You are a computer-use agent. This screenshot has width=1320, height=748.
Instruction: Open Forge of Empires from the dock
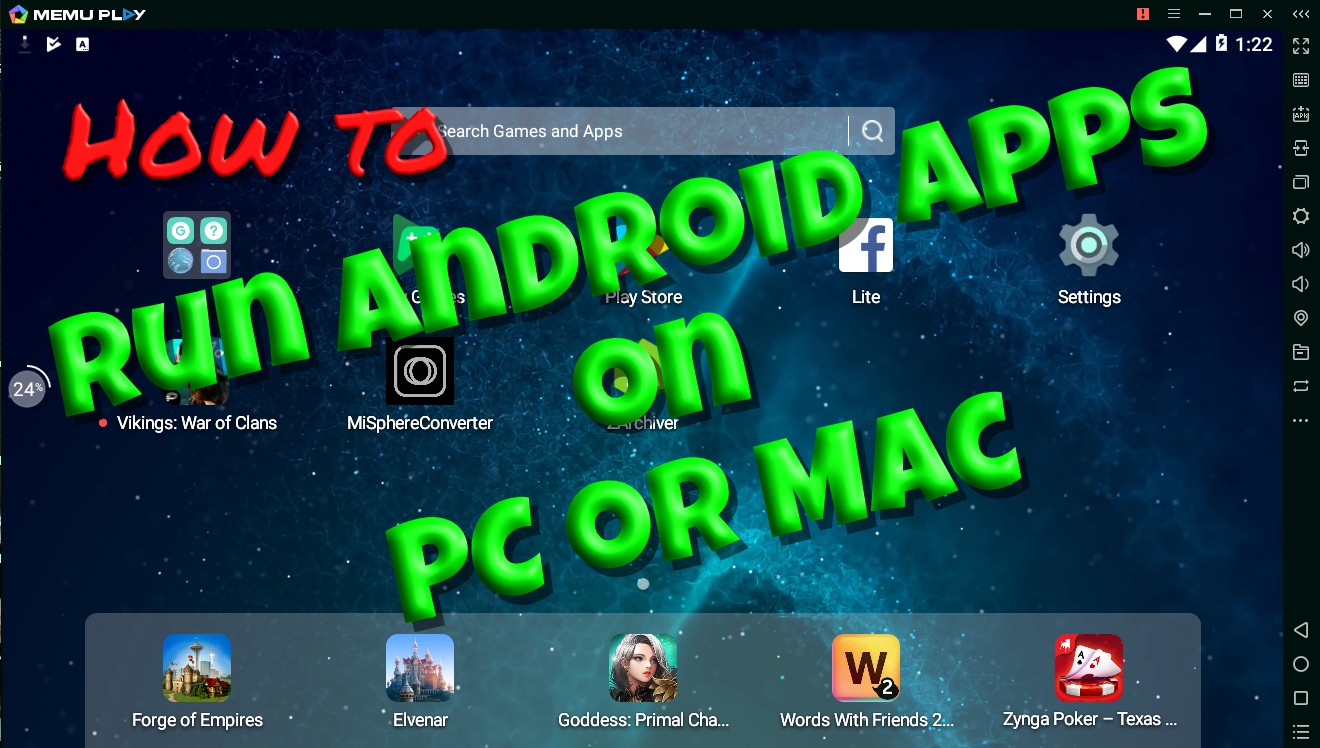click(x=197, y=667)
